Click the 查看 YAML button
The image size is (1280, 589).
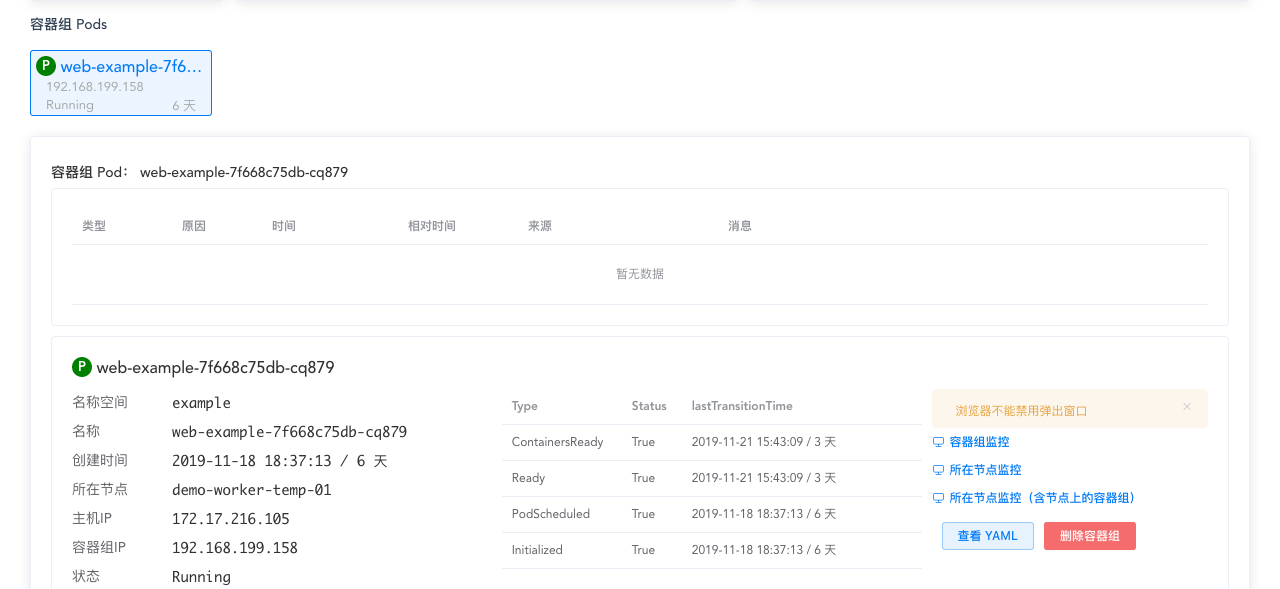point(987,536)
